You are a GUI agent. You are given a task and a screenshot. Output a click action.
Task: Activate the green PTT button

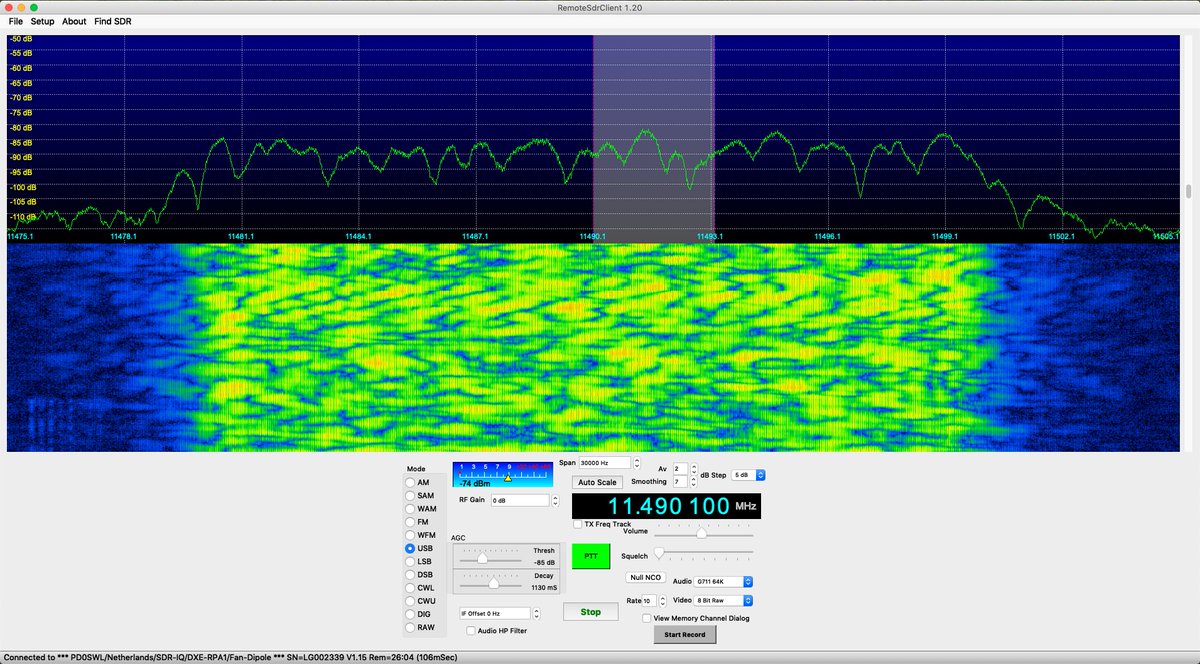point(590,555)
